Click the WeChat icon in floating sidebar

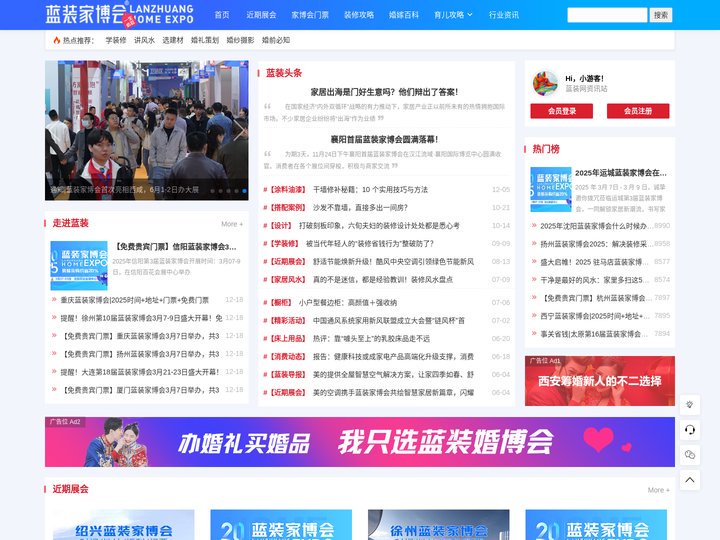690,455
